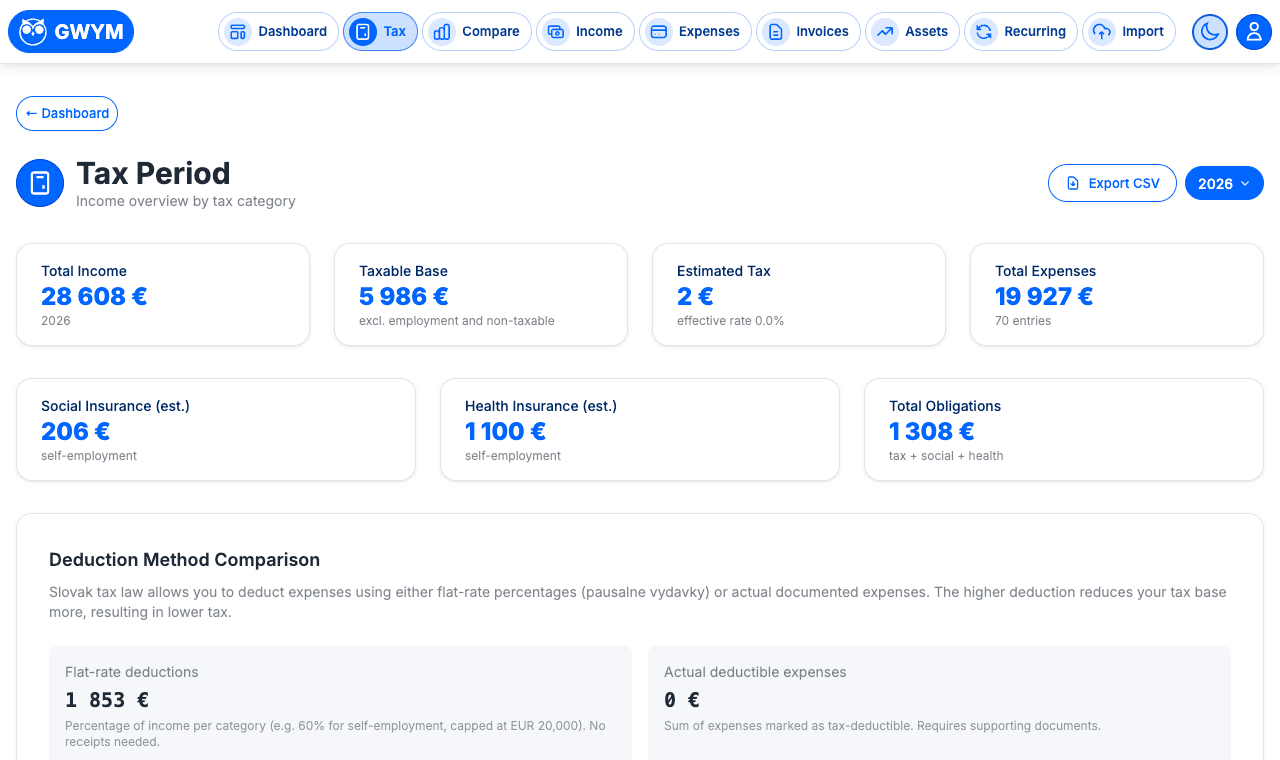Click the back to Dashboard link

[67, 114]
